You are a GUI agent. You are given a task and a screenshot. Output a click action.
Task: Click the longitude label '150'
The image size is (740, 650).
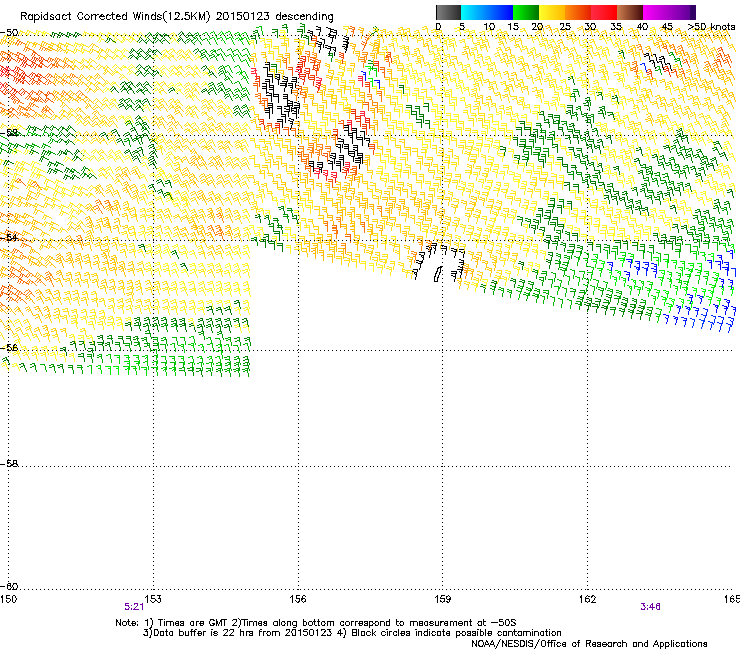coord(8,599)
